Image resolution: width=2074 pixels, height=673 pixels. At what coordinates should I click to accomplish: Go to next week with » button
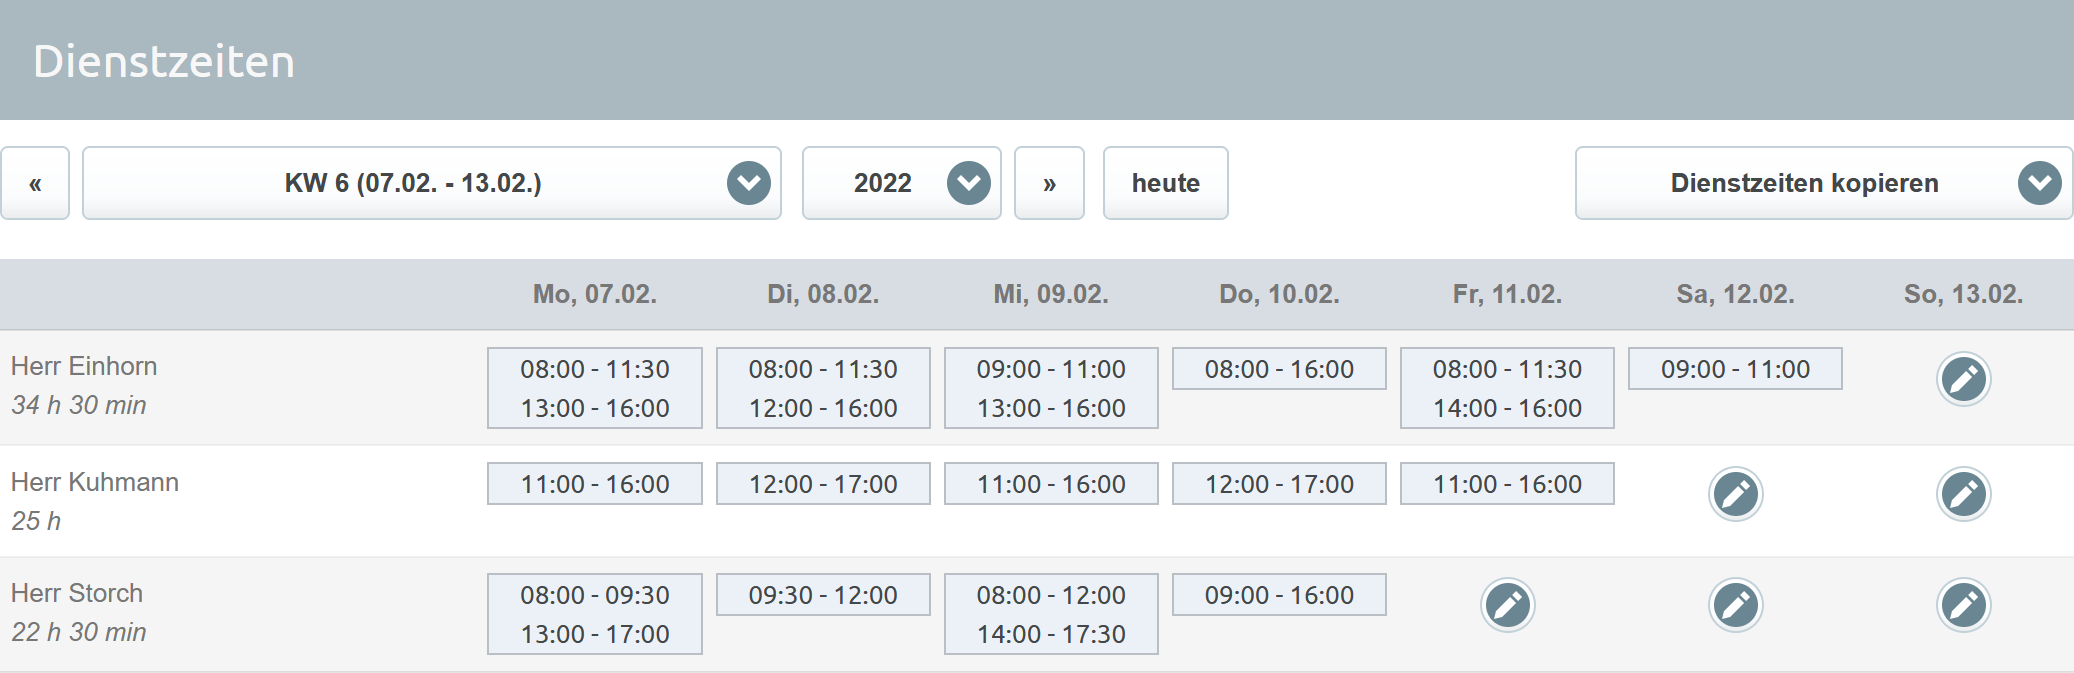[x=1049, y=183]
